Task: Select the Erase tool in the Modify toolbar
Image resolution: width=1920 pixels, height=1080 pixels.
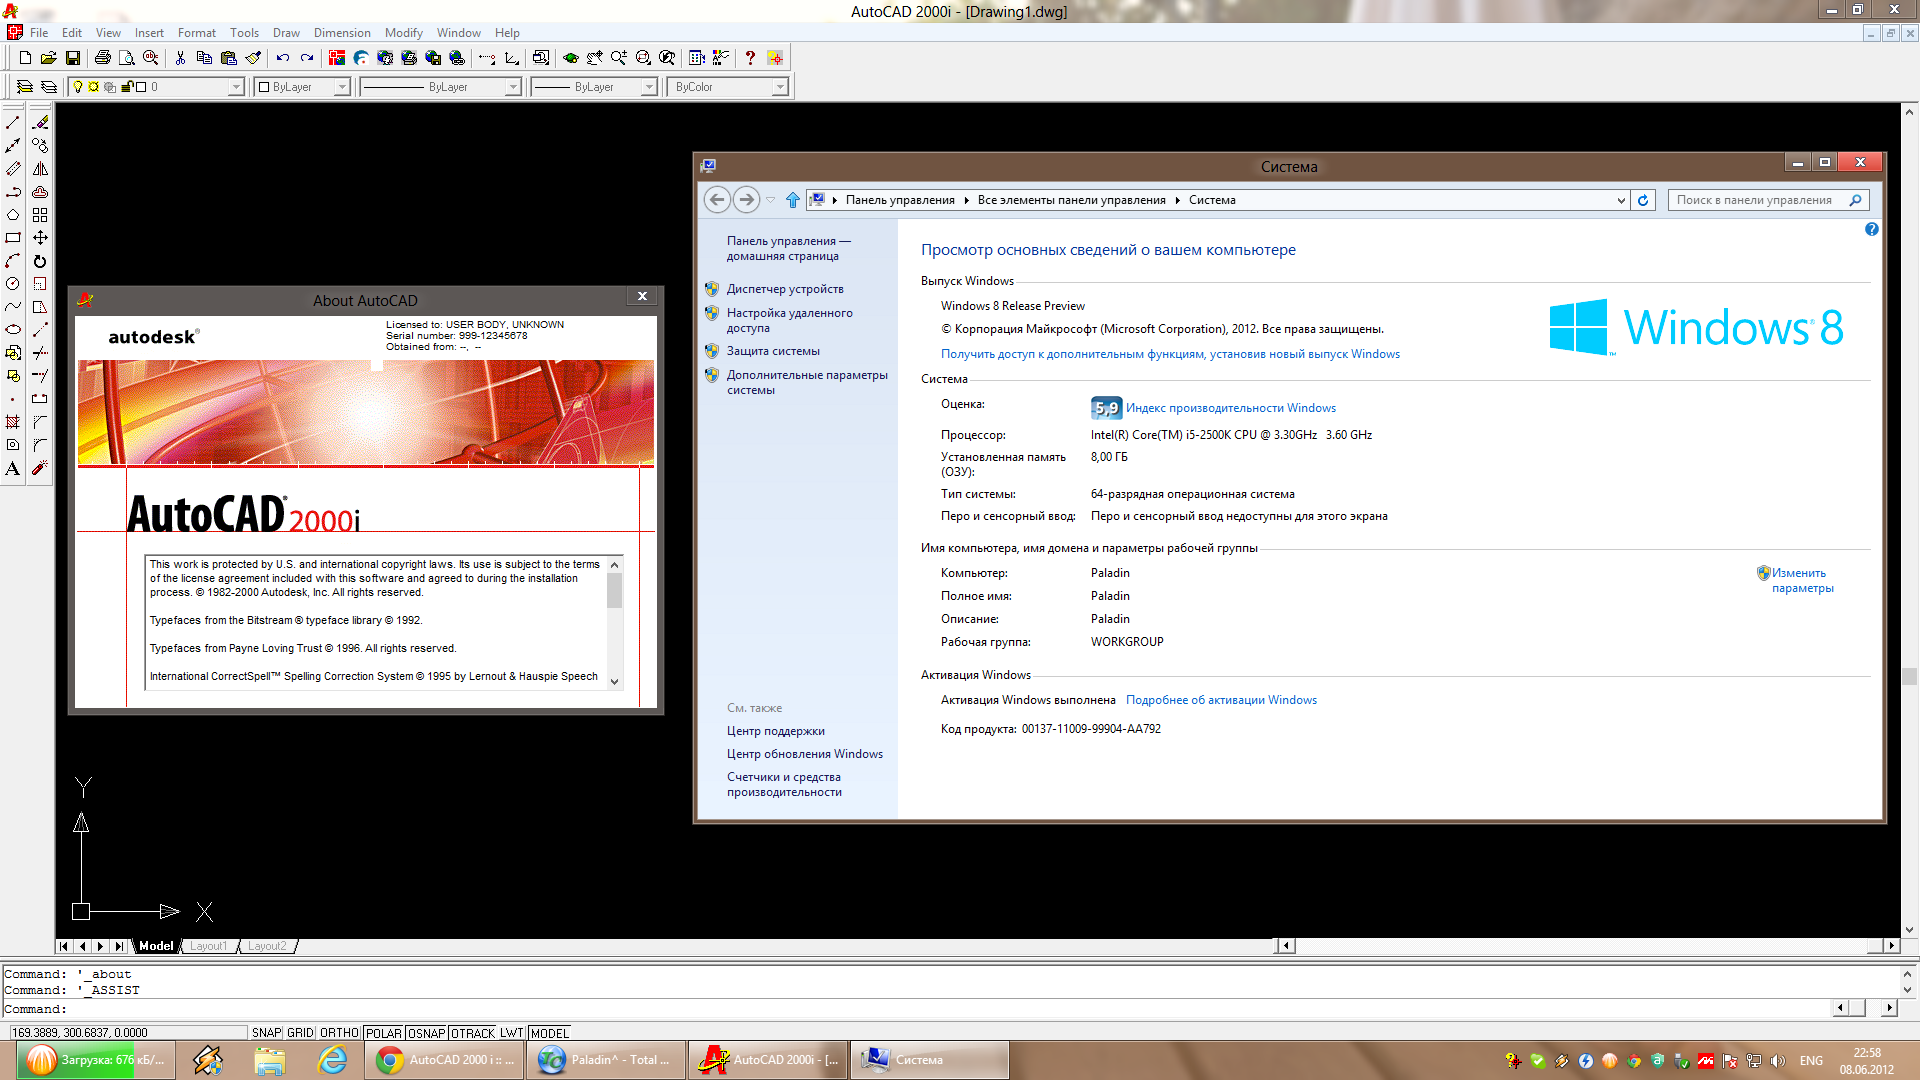Action: click(x=40, y=122)
